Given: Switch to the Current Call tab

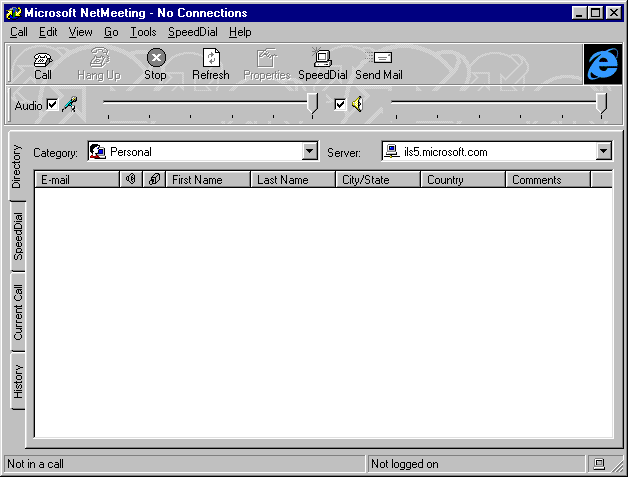Looking at the screenshot, I should 18,312.
